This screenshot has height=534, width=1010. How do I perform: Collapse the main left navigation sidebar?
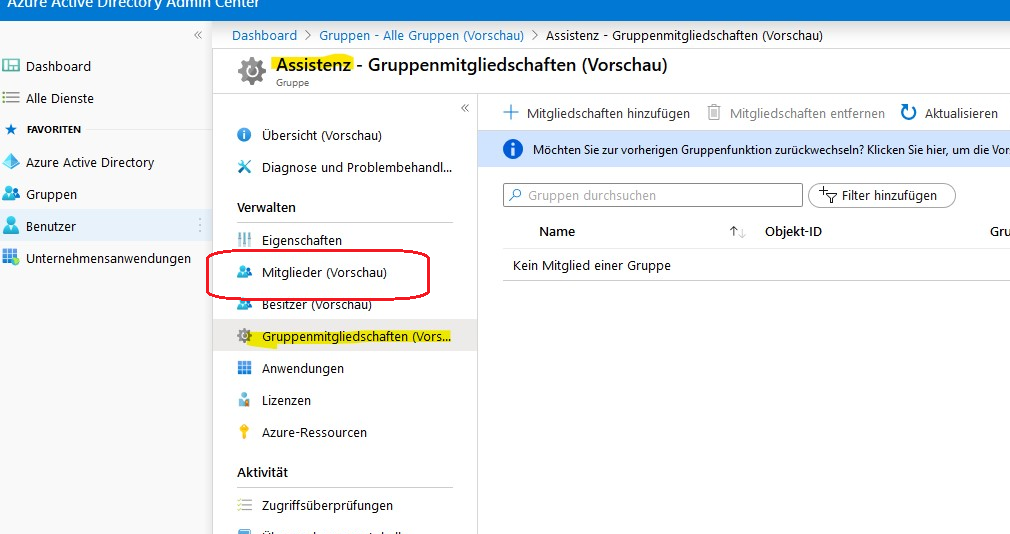point(198,35)
